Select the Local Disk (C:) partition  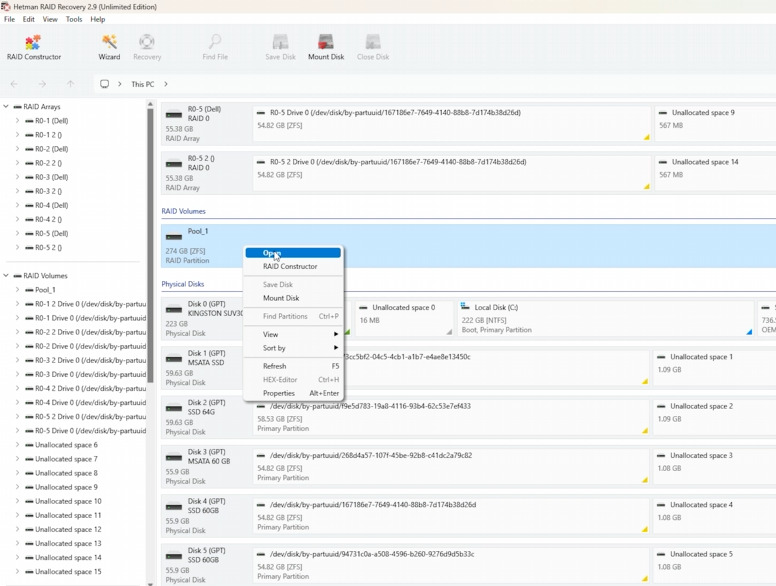(x=605, y=318)
